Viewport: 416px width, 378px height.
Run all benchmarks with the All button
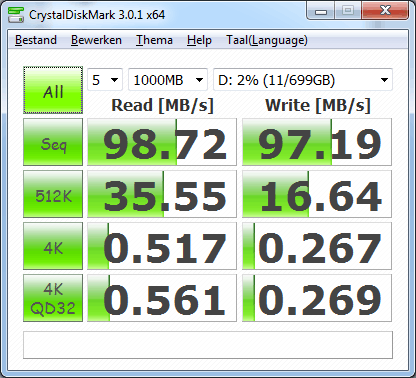[53, 90]
